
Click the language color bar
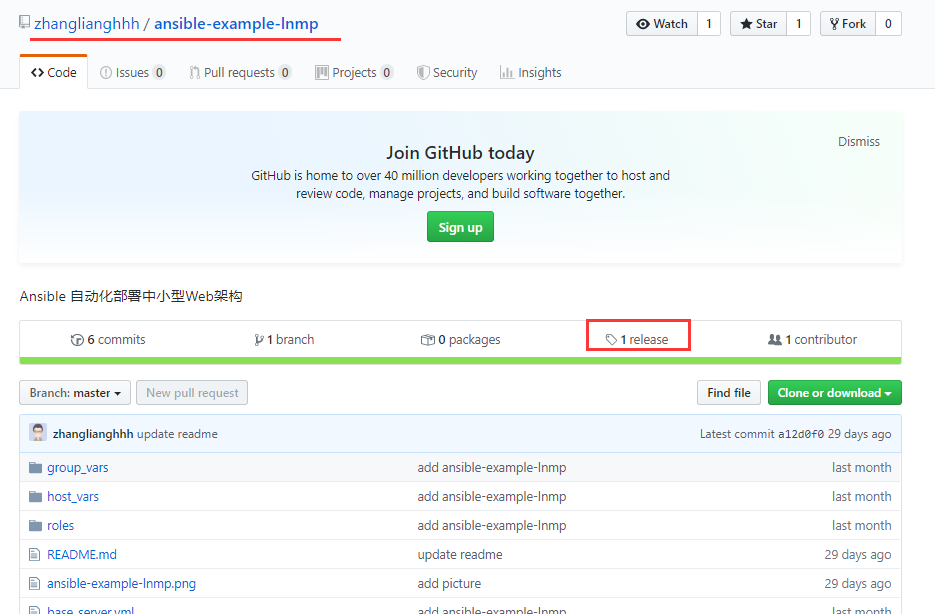click(x=460, y=361)
